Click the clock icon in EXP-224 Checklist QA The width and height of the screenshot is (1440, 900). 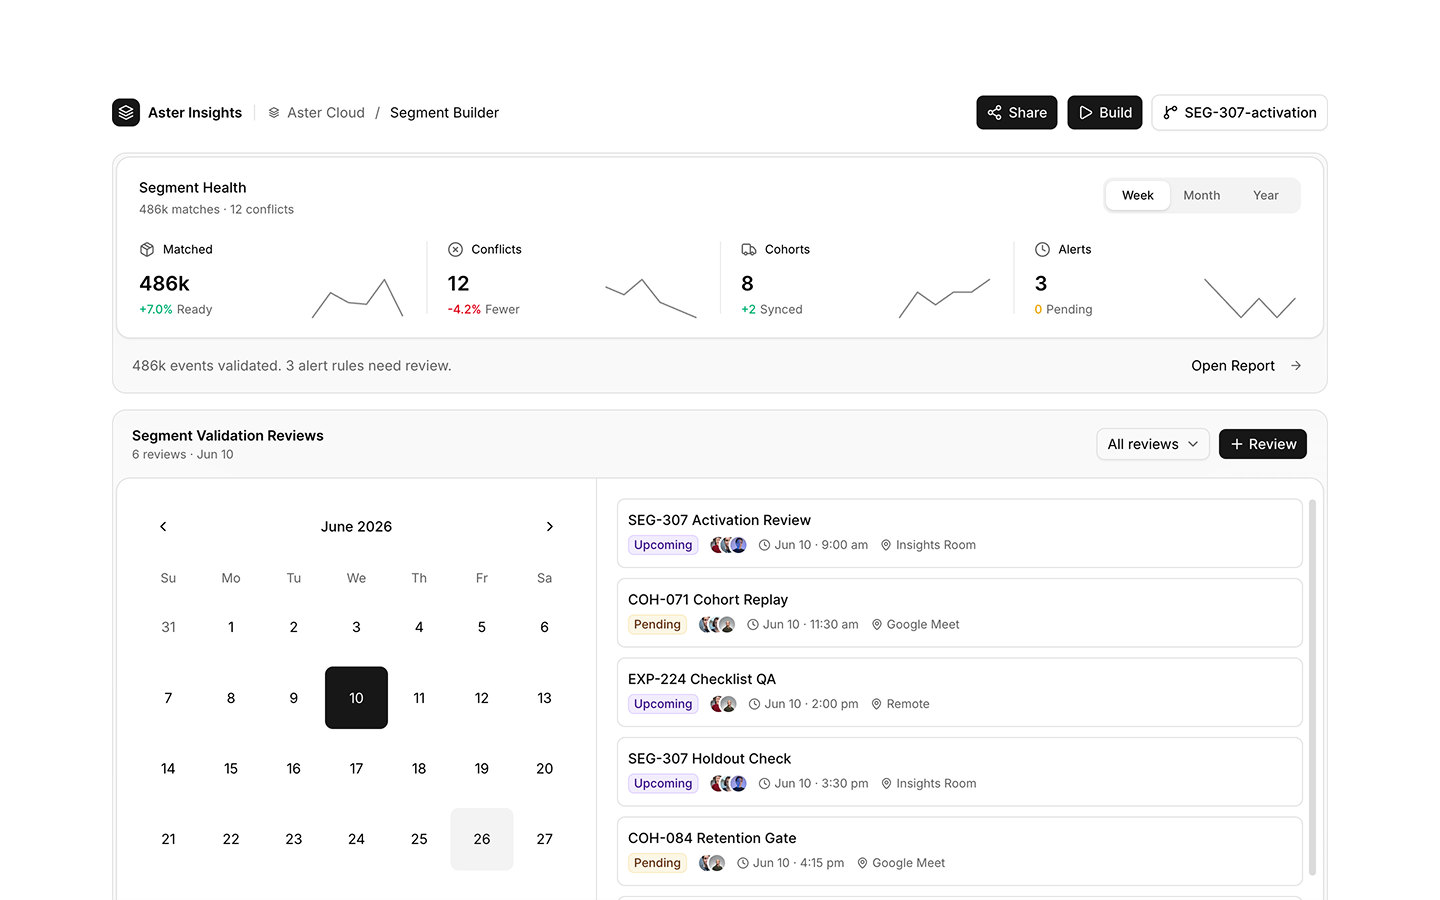click(x=755, y=704)
